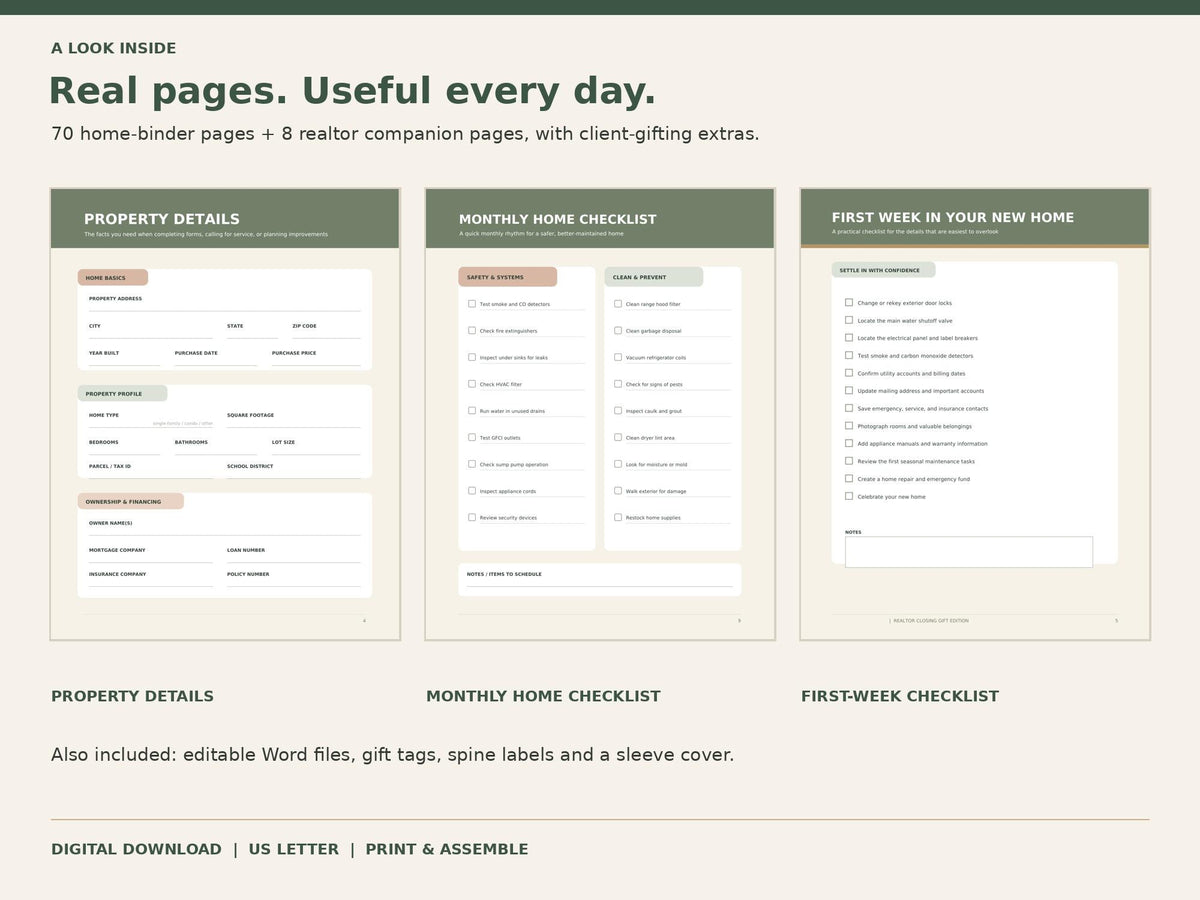
Task: Tick the 'Check HVAC filter' checkbox
Action: tap(472, 384)
